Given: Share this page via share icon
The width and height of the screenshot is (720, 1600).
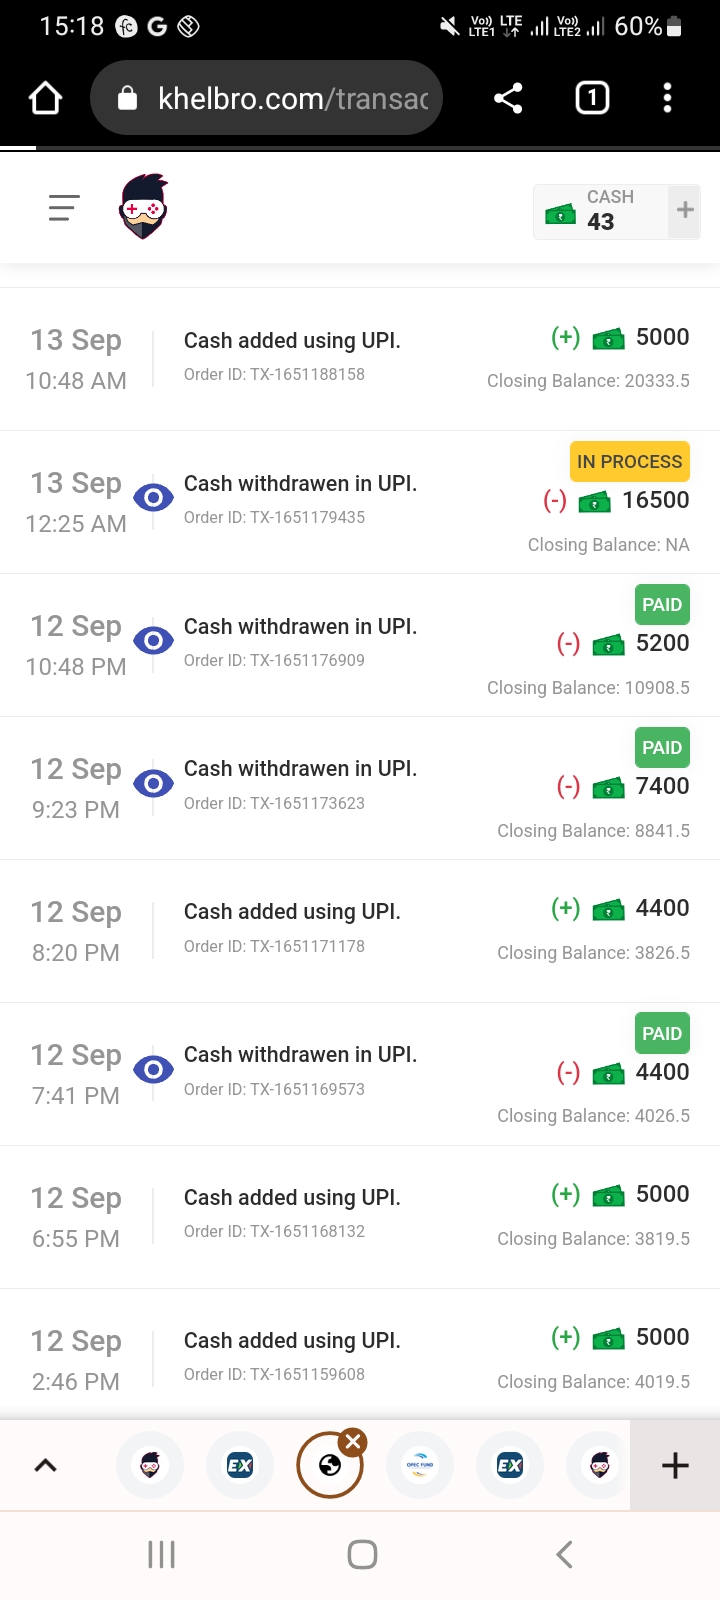Looking at the screenshot, I should (508, 98).
